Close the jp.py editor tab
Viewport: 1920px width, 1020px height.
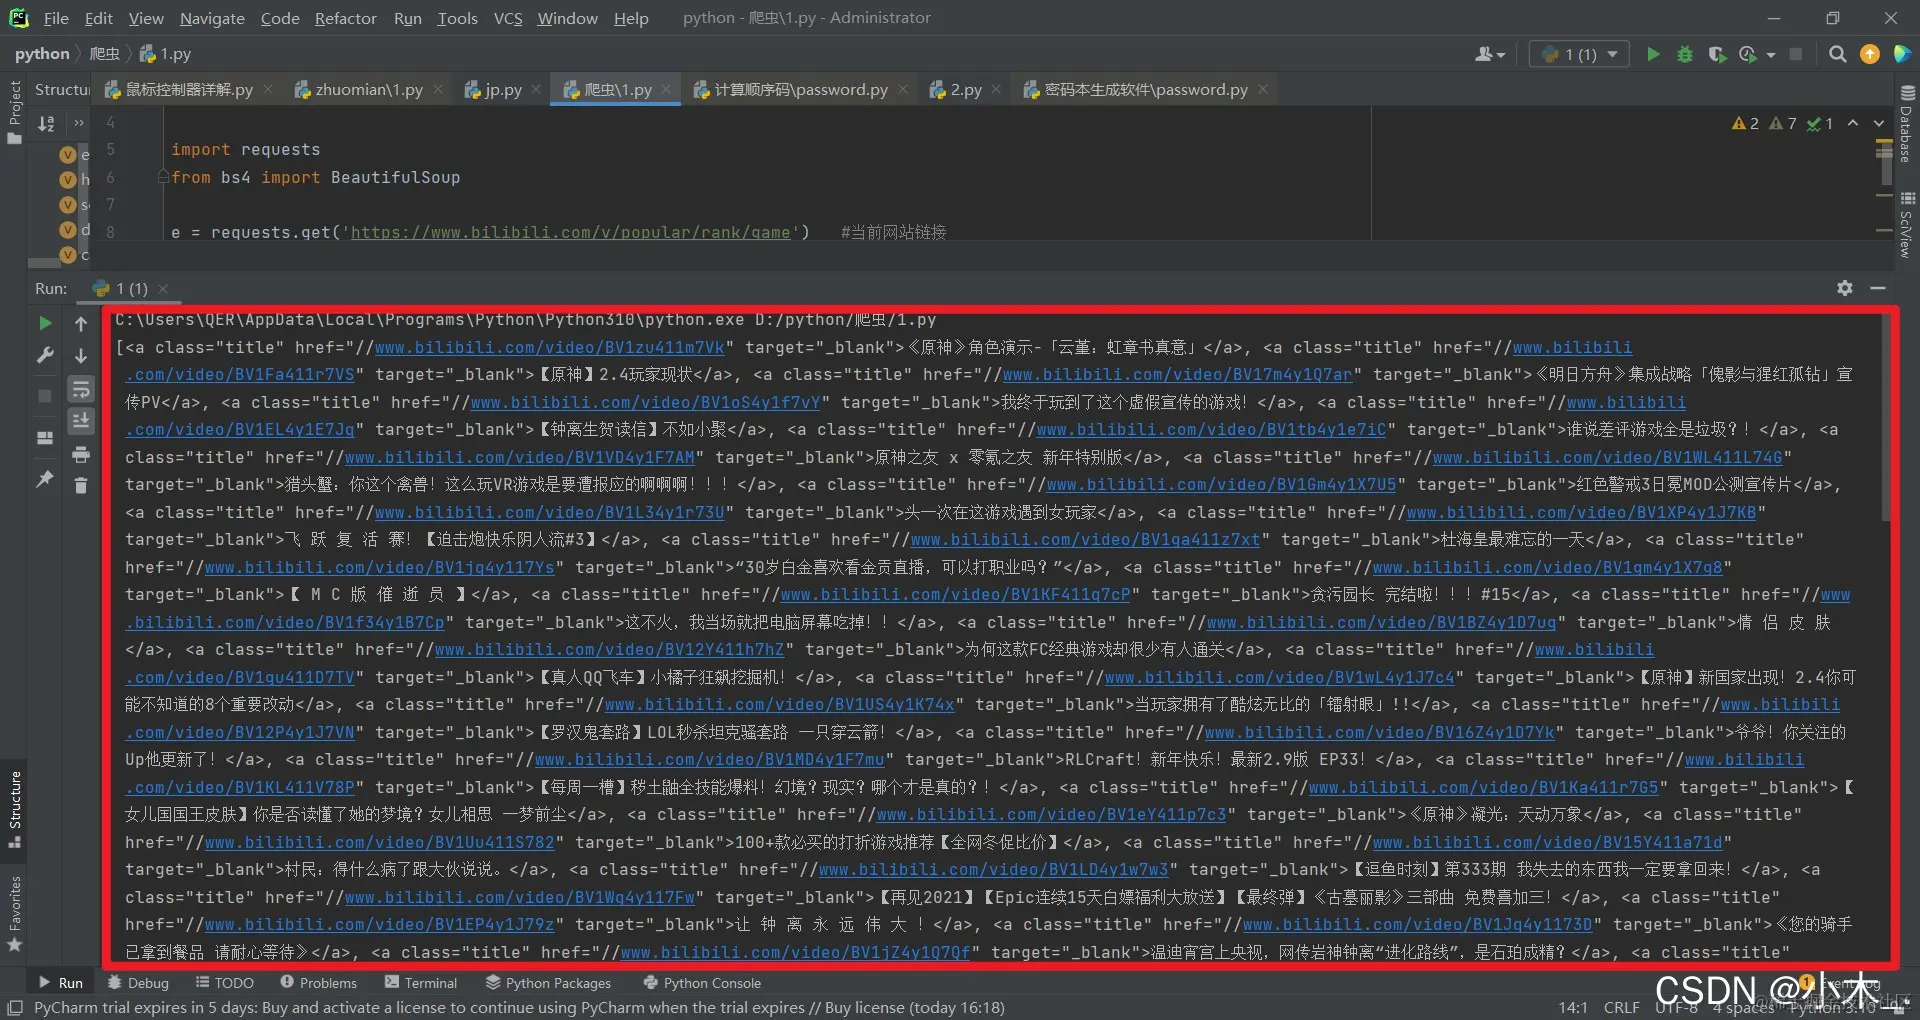(x=537, y=90)
